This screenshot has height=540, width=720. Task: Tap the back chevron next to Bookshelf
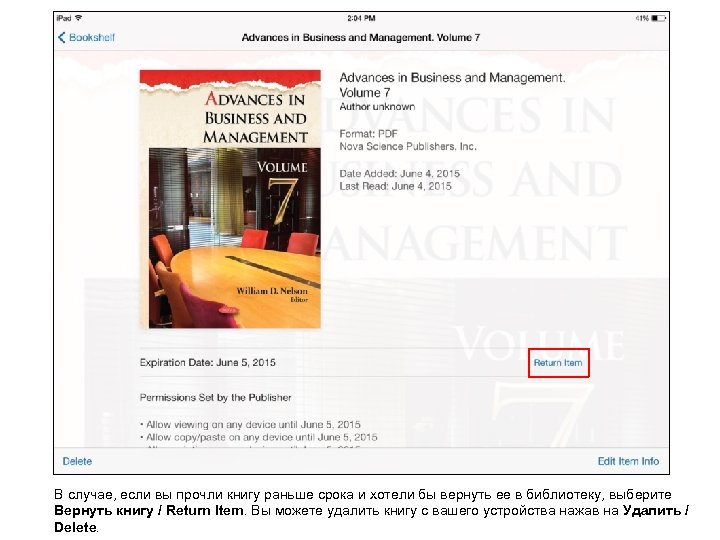coord(62,38)
